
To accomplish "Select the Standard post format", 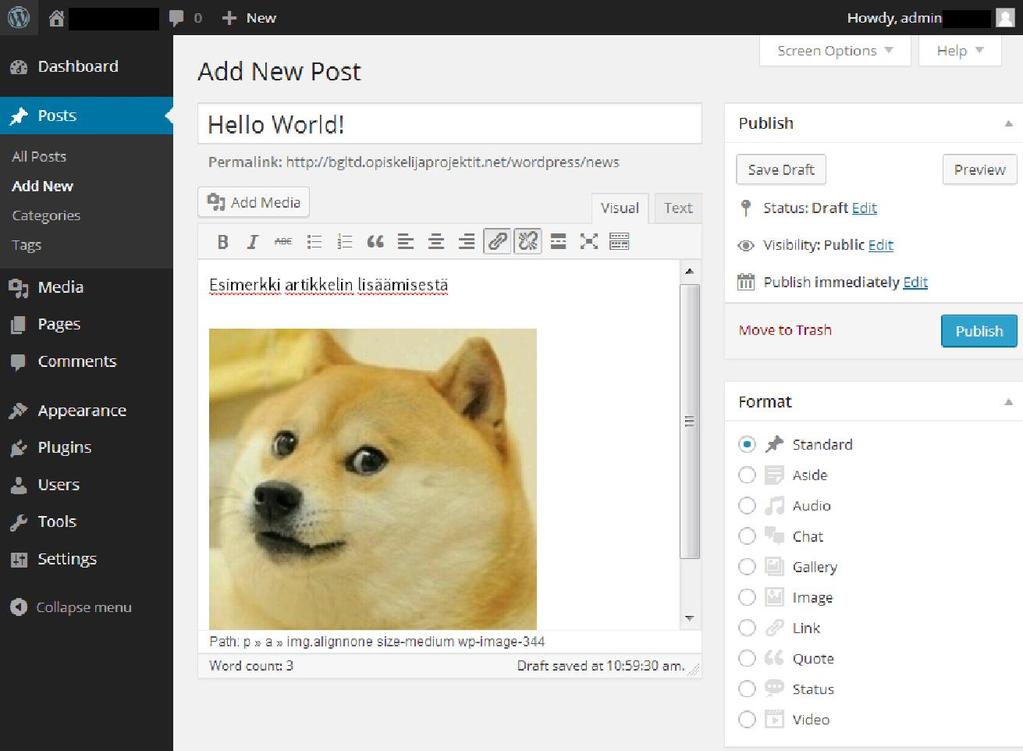I will click(x=747, y=444).
